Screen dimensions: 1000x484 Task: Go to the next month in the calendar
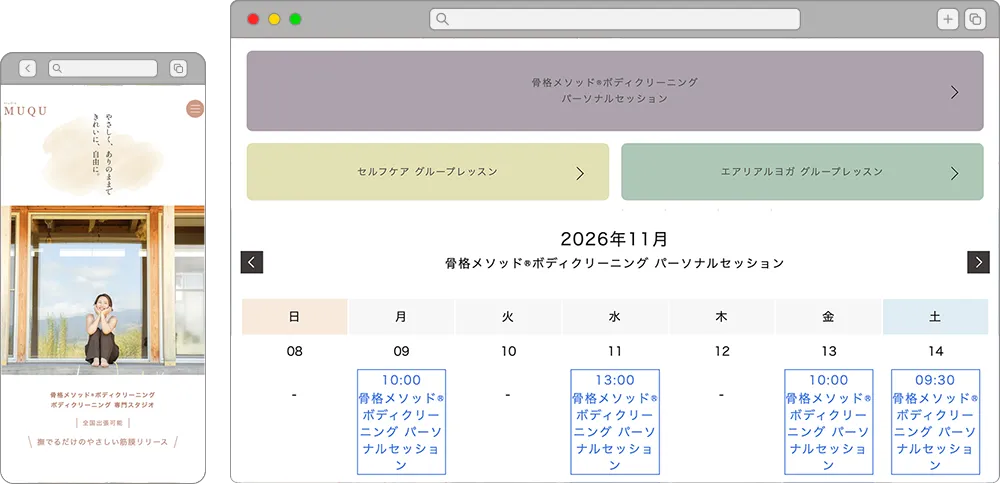pyautogui.click(x=978, y=262)
